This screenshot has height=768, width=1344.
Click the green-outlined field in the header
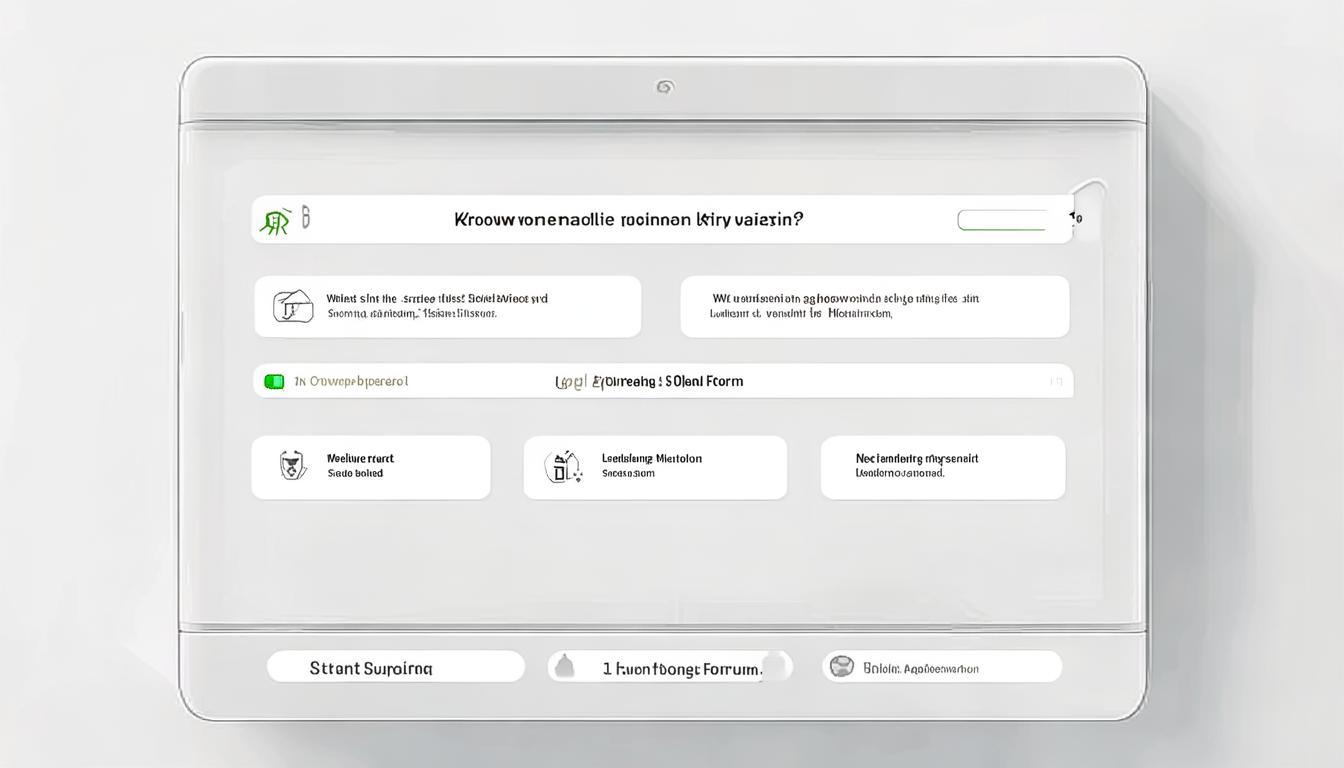pyautogui.click(x=1002, y=220)
